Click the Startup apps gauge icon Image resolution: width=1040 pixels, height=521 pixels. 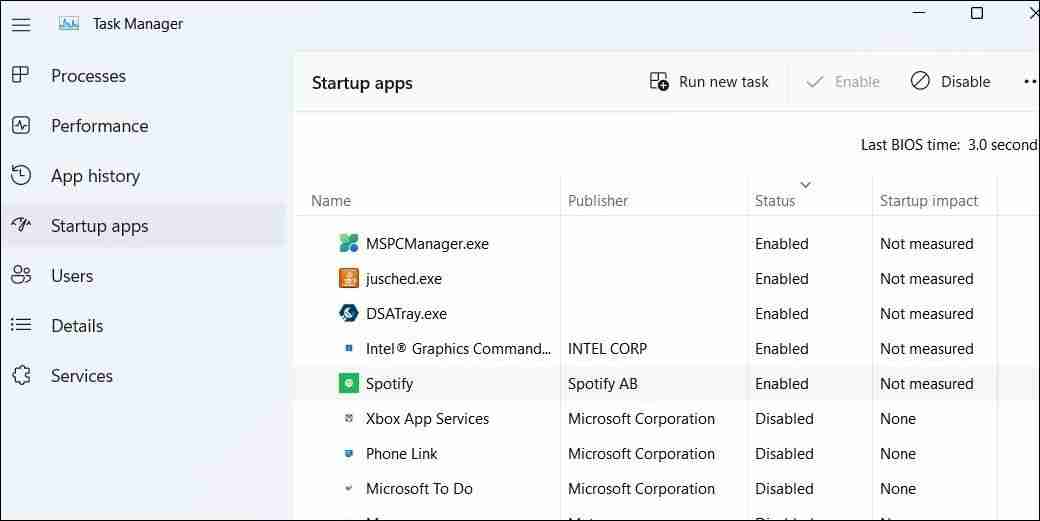pyautogui.click(x=21, y=225)
